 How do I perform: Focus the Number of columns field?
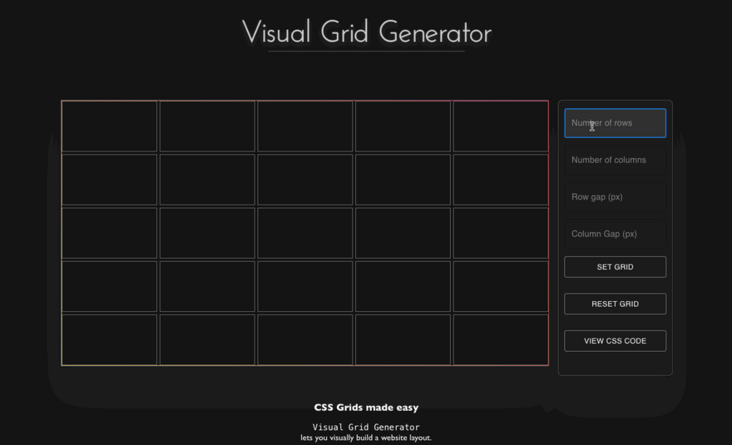click(614, 160)
